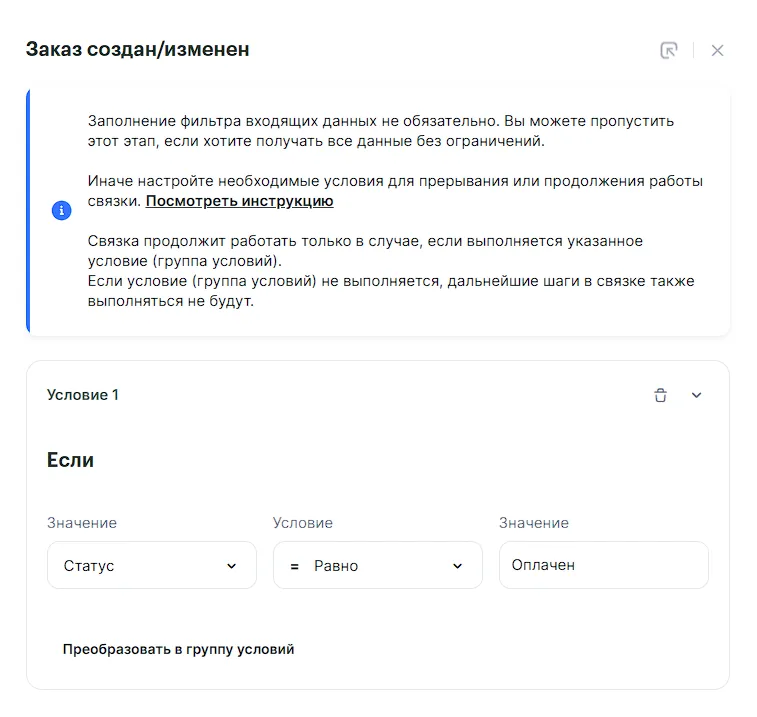Click the equals sign icon

pos(295,566)
